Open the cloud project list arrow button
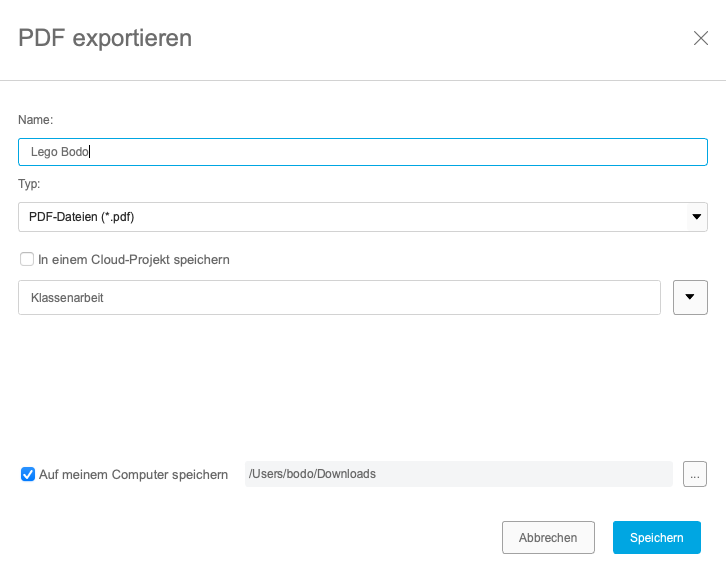The width and height of the screenshot is (726, 573). pos(690,297)
